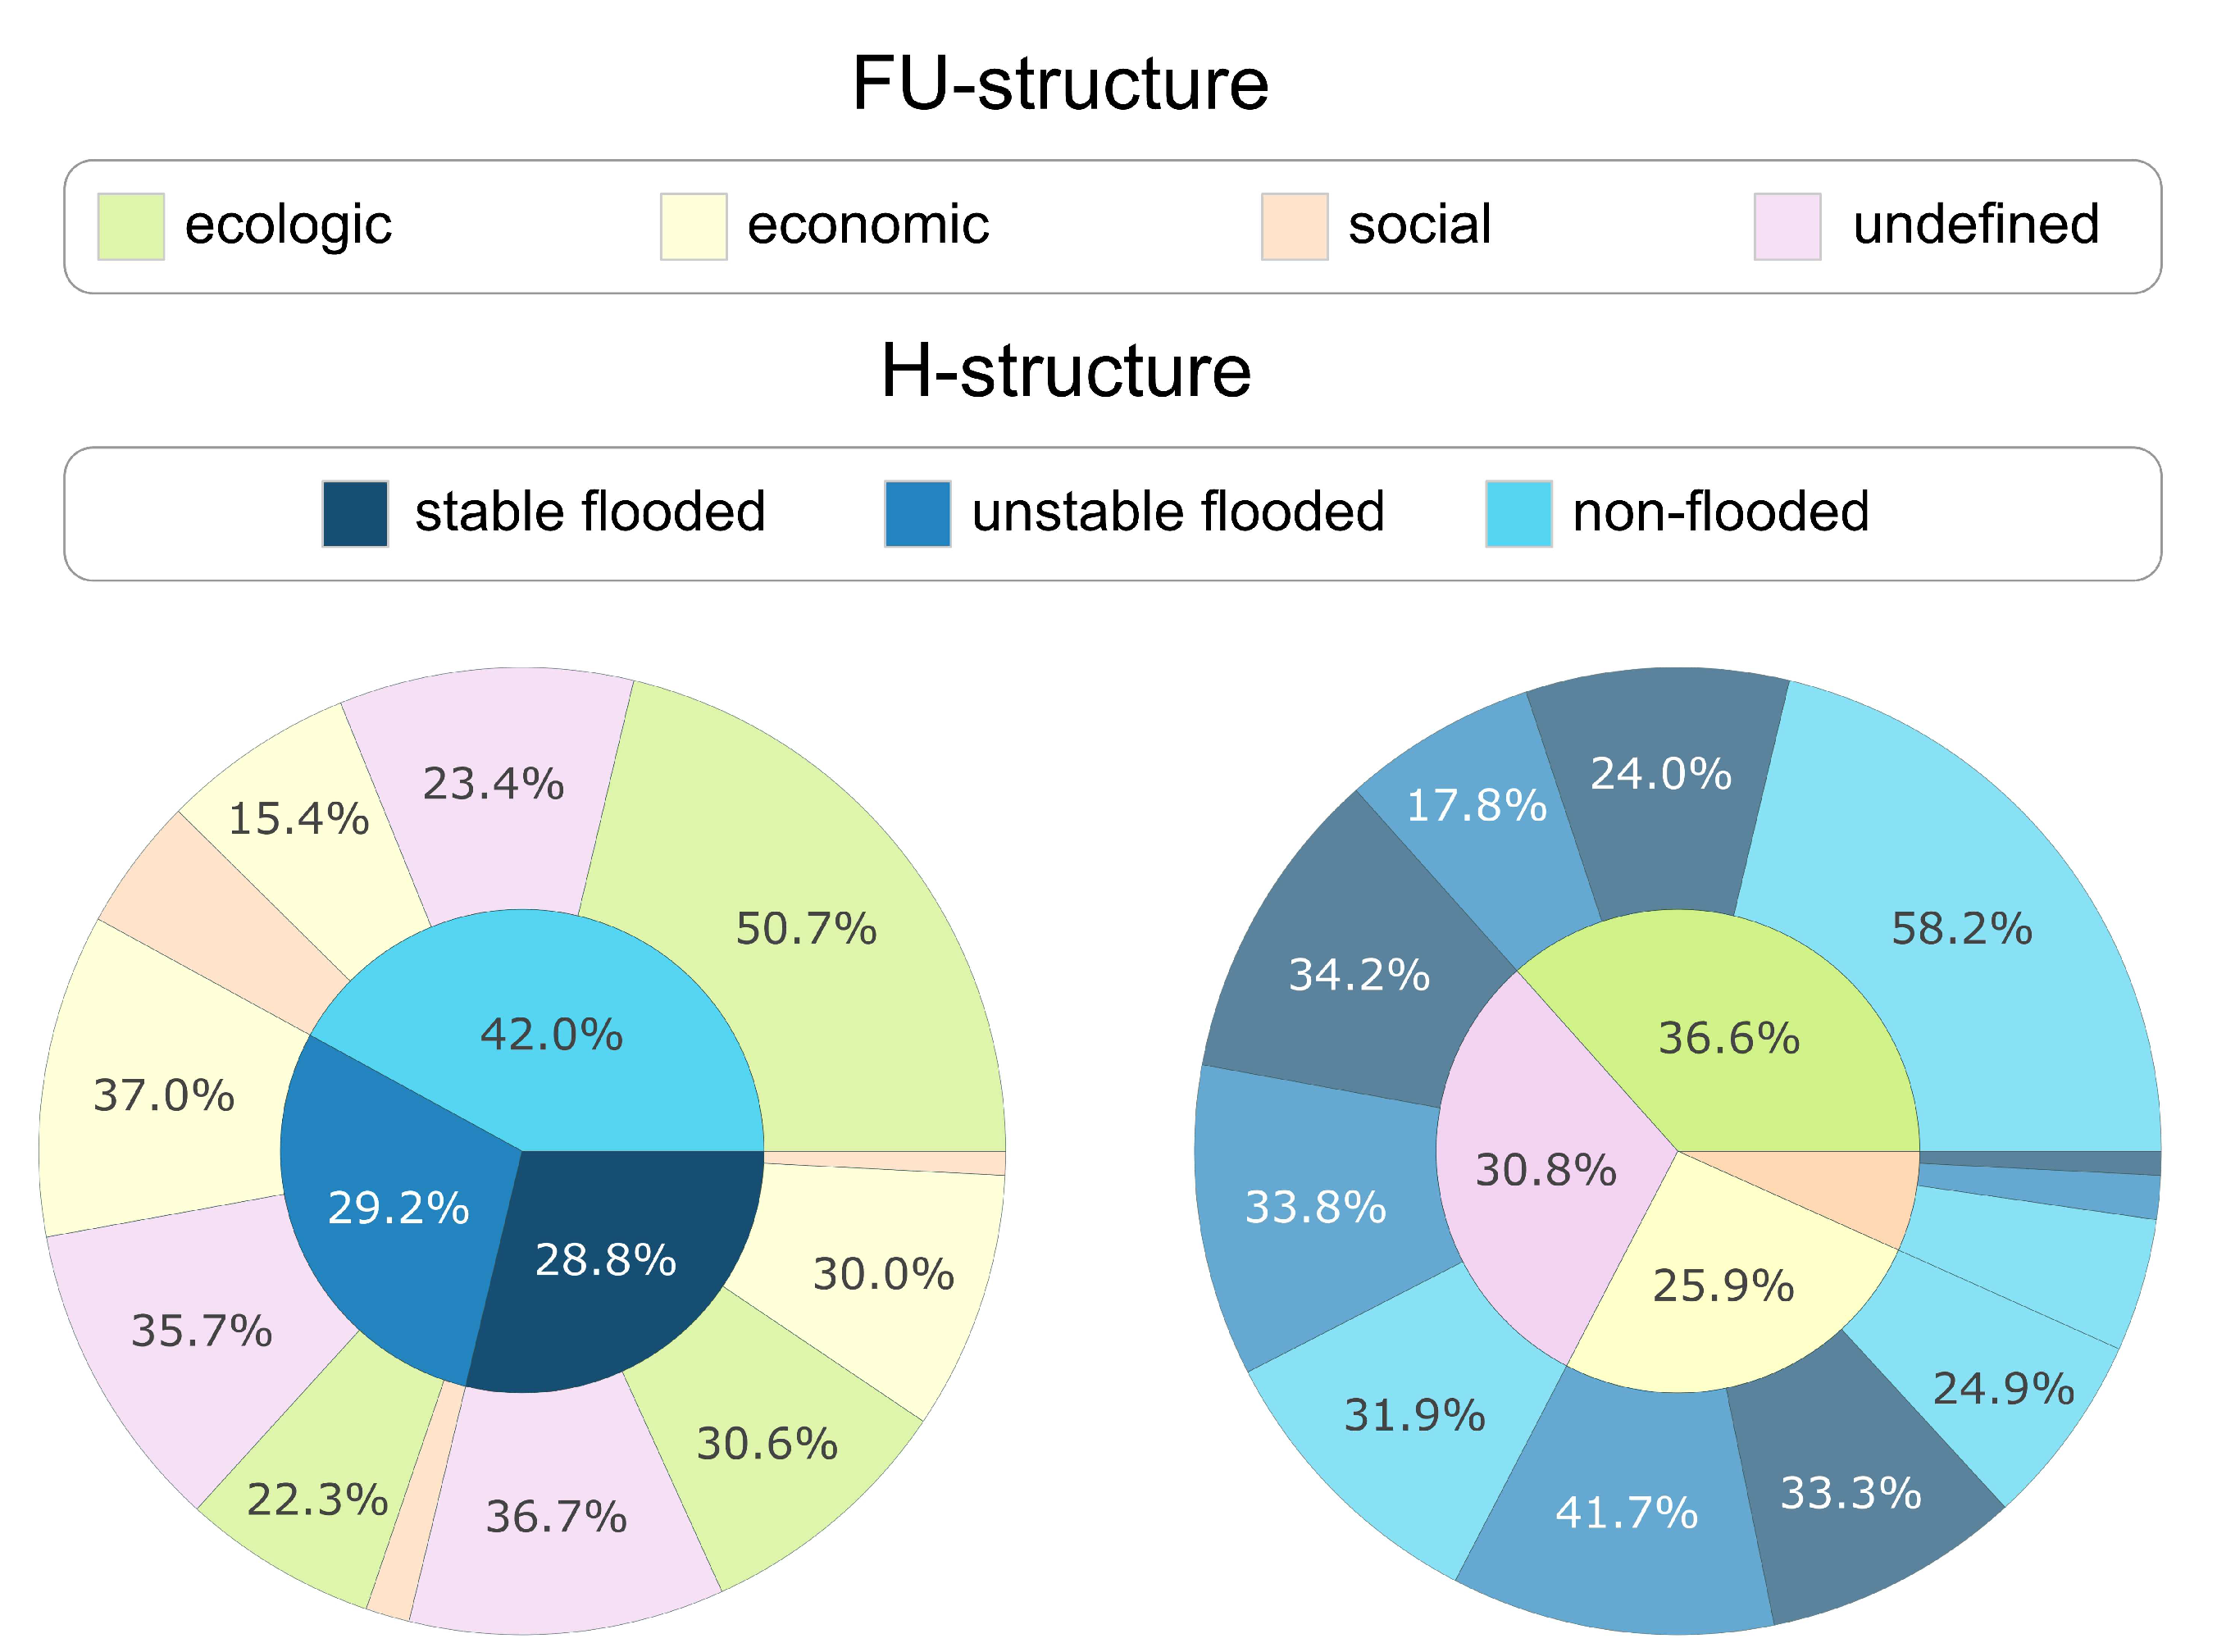
Task: Click the ecologic legend color swatch
Action: coord(131,227)
